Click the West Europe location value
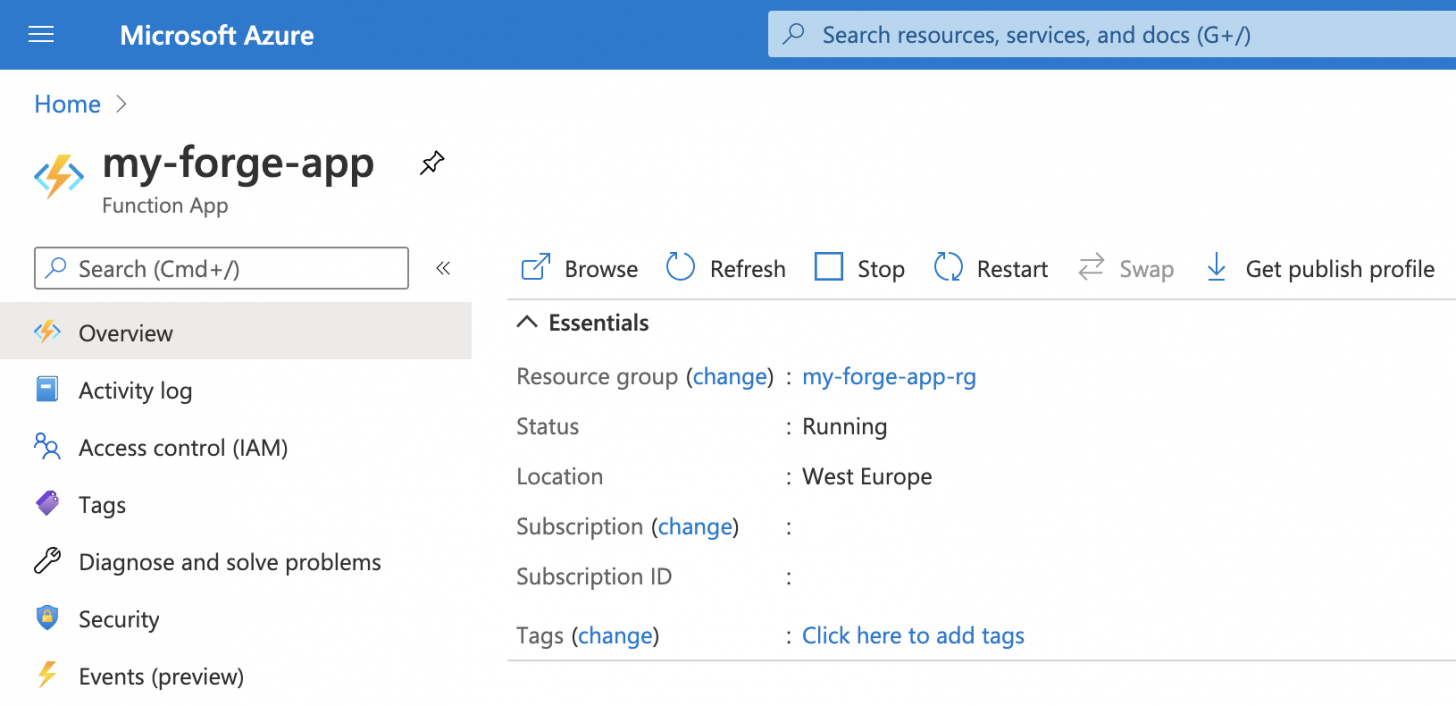Image resolution: width=1456 pixels, height=706 pixels. click(x=867, y=477)
